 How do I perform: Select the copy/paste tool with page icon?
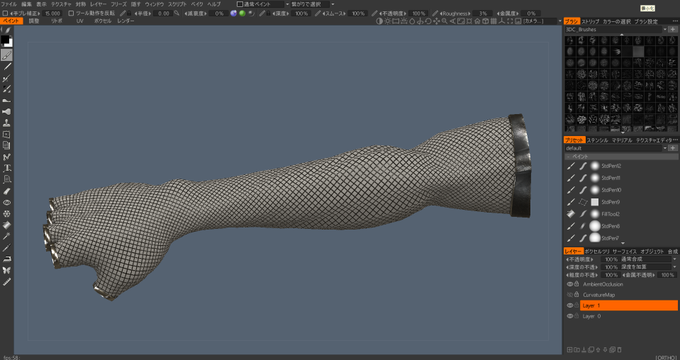(x=7, y=146)
